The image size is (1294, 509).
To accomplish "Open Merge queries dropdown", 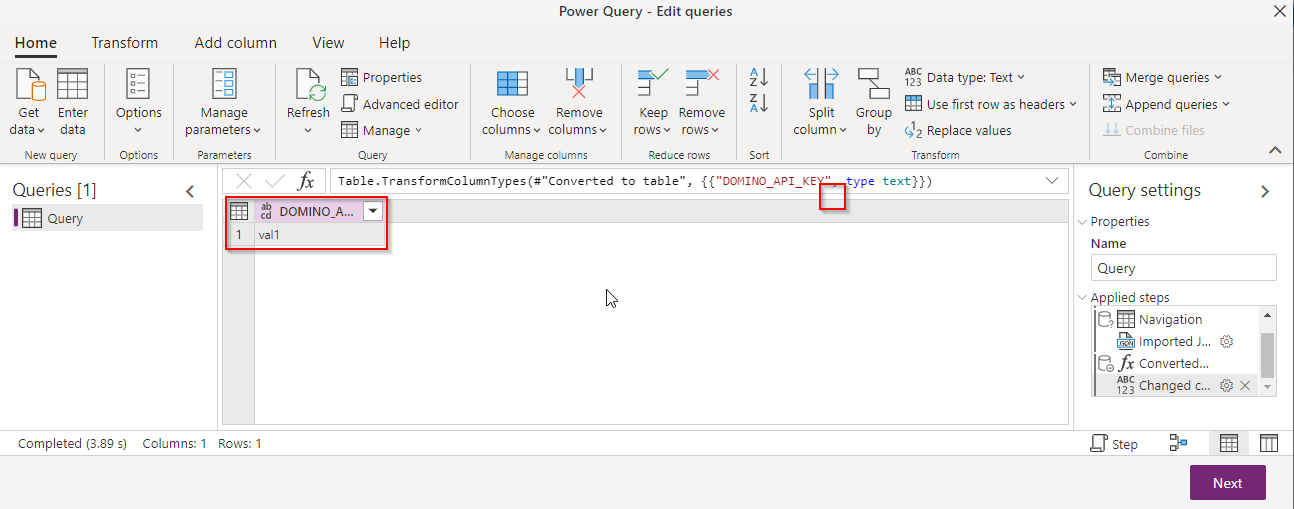I will click(1162, 77).
